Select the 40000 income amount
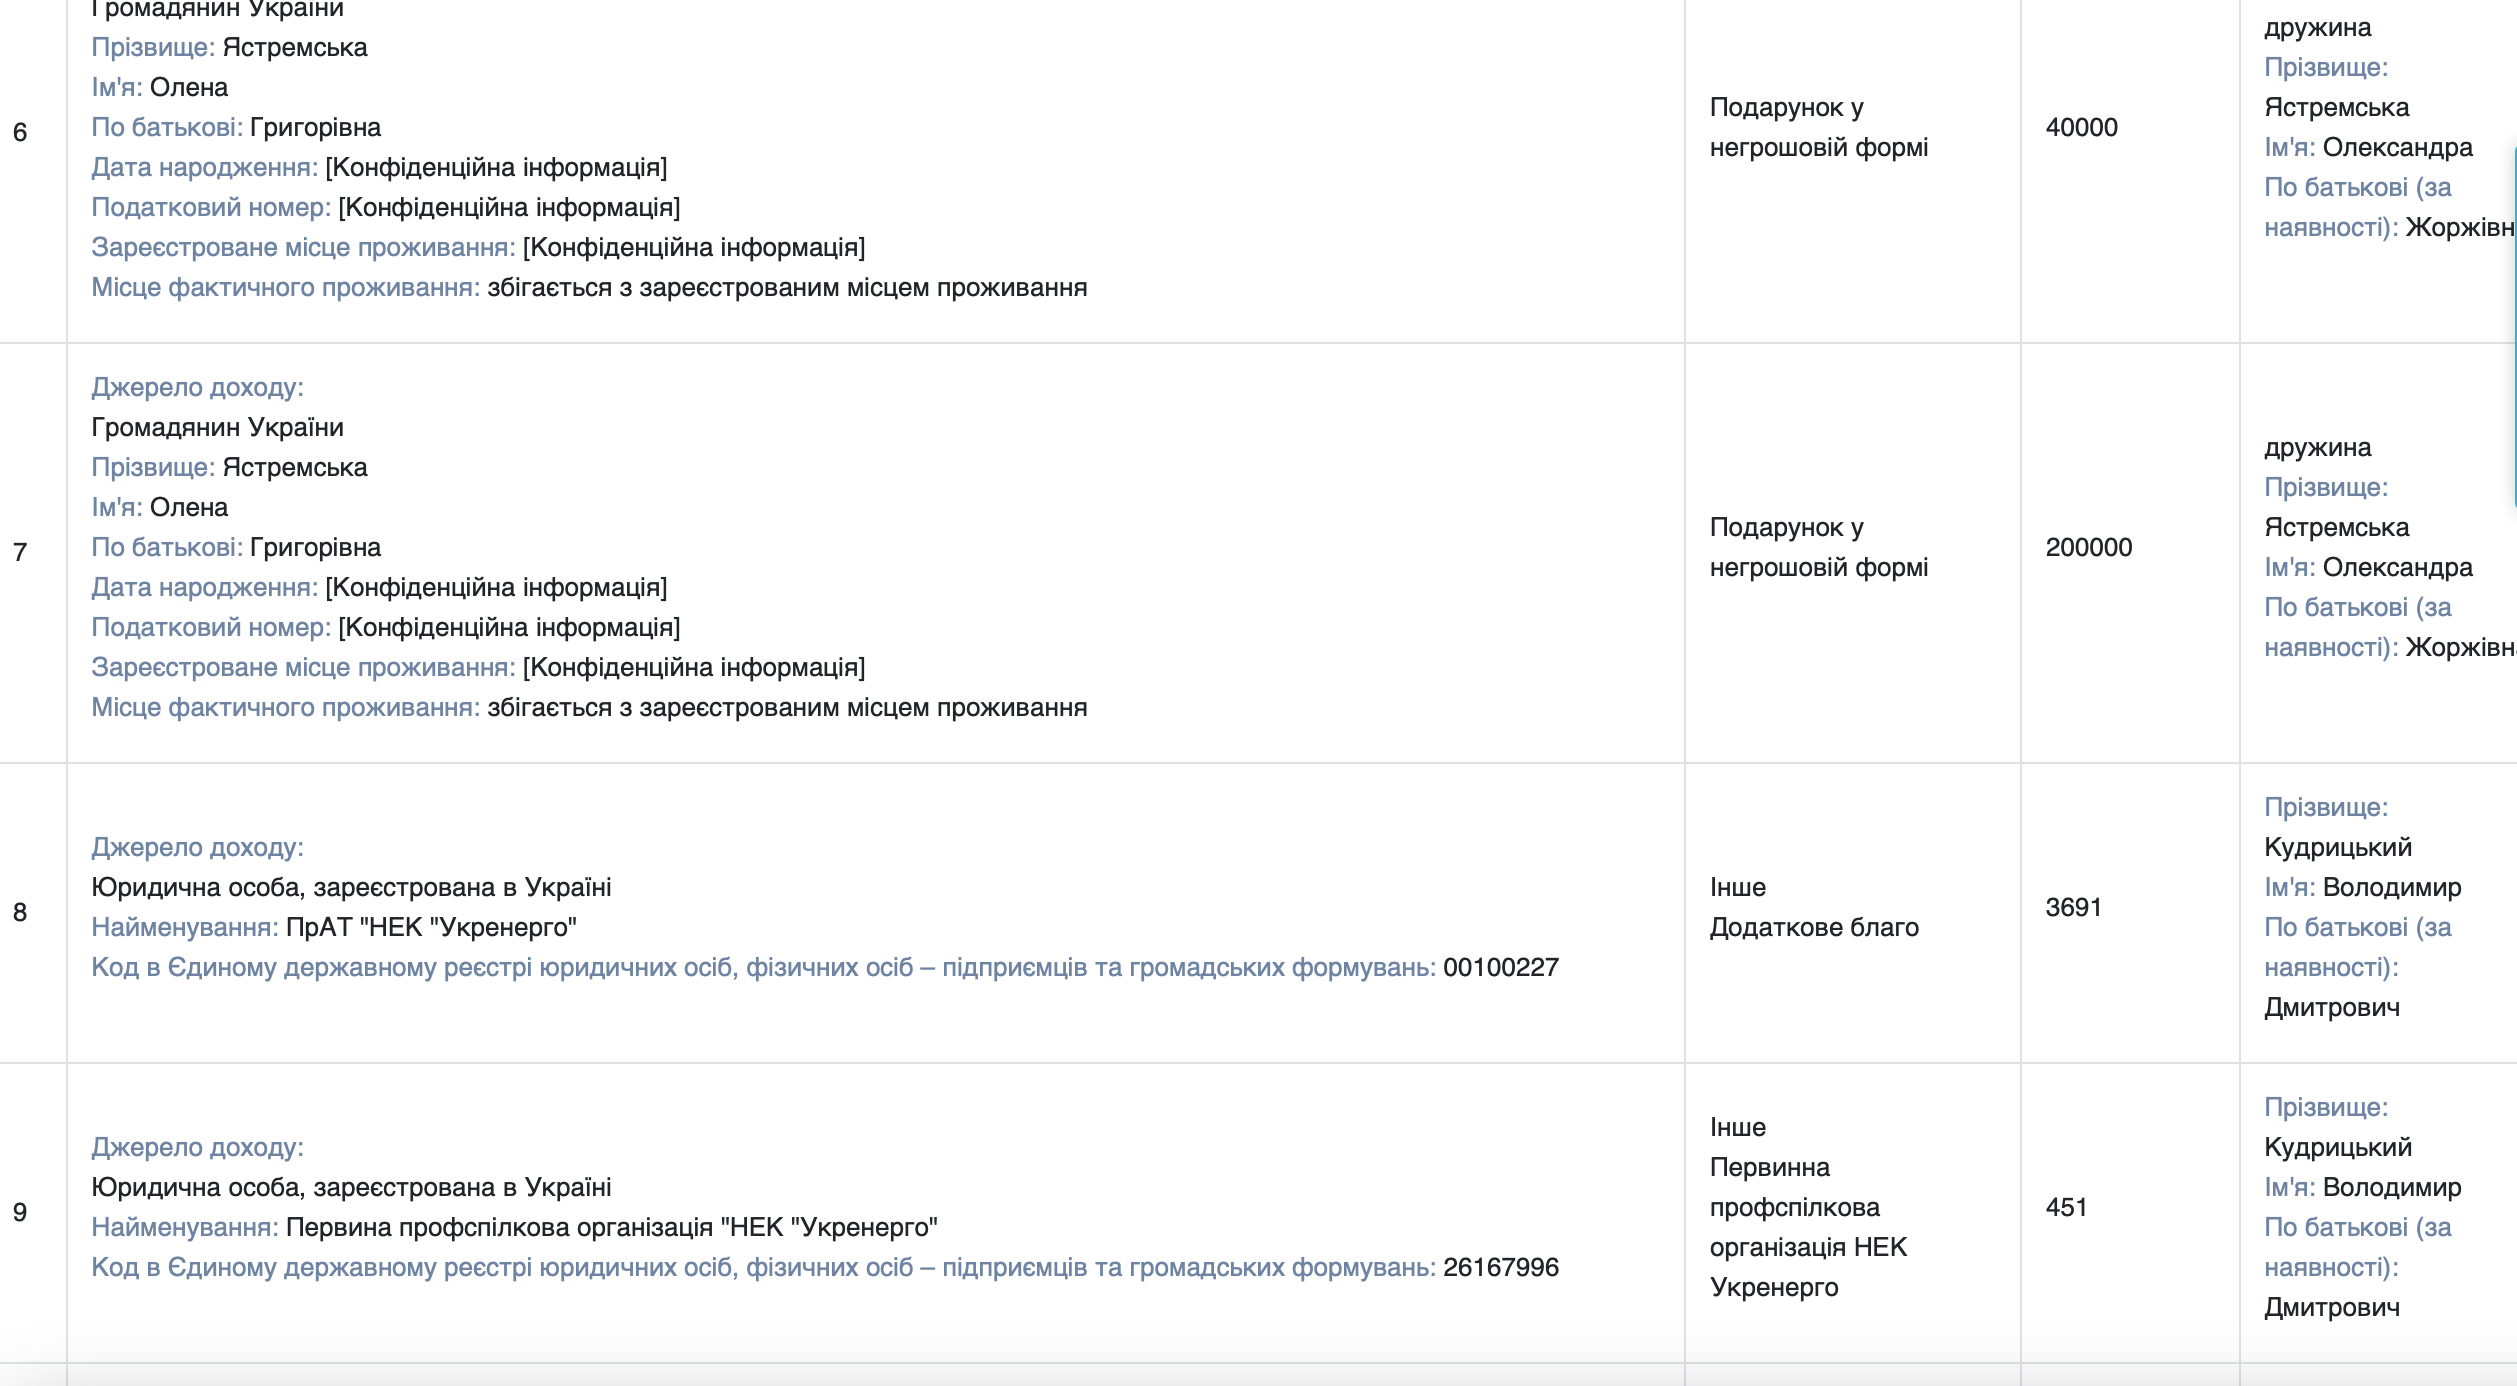Viewport: 2517px width, 1386px height. (2081, 127)
